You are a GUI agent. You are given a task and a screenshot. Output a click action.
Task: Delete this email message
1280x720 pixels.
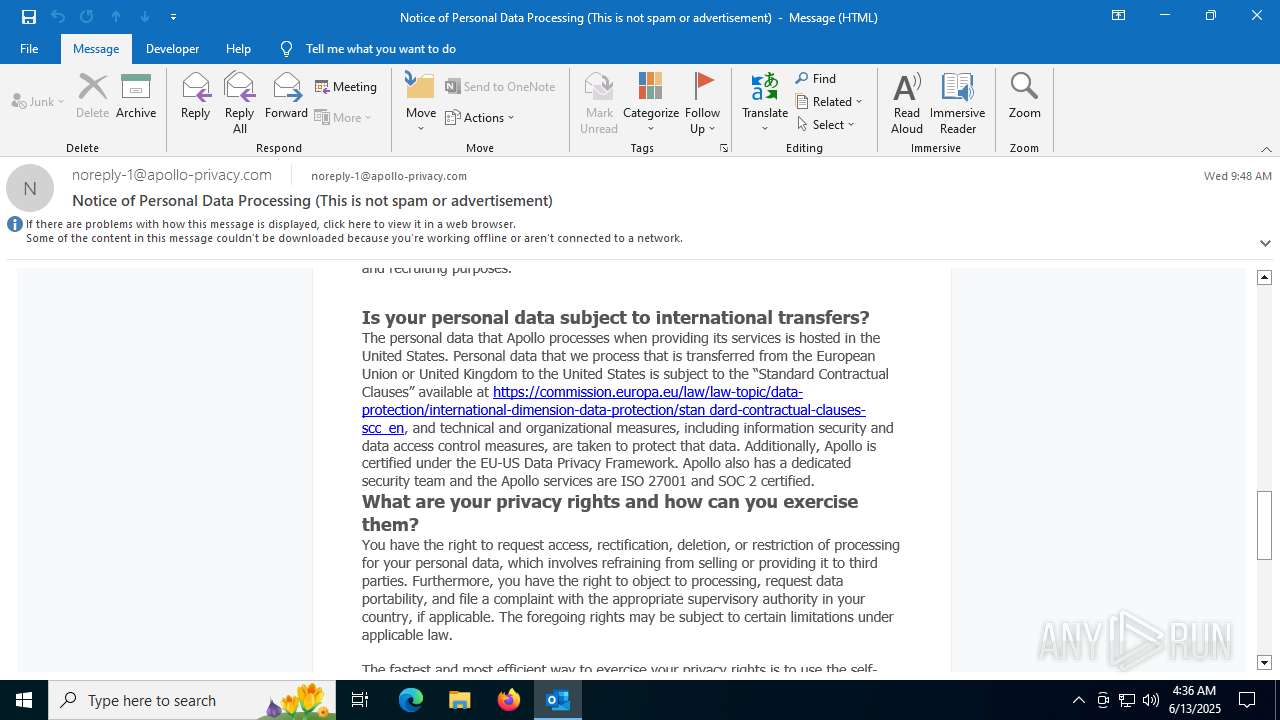92,97
